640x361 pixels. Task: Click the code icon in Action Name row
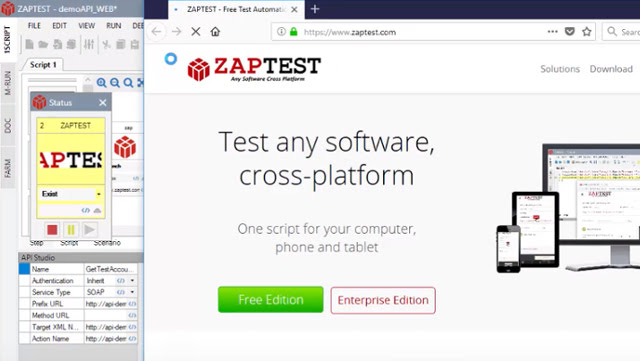[132, 339]
